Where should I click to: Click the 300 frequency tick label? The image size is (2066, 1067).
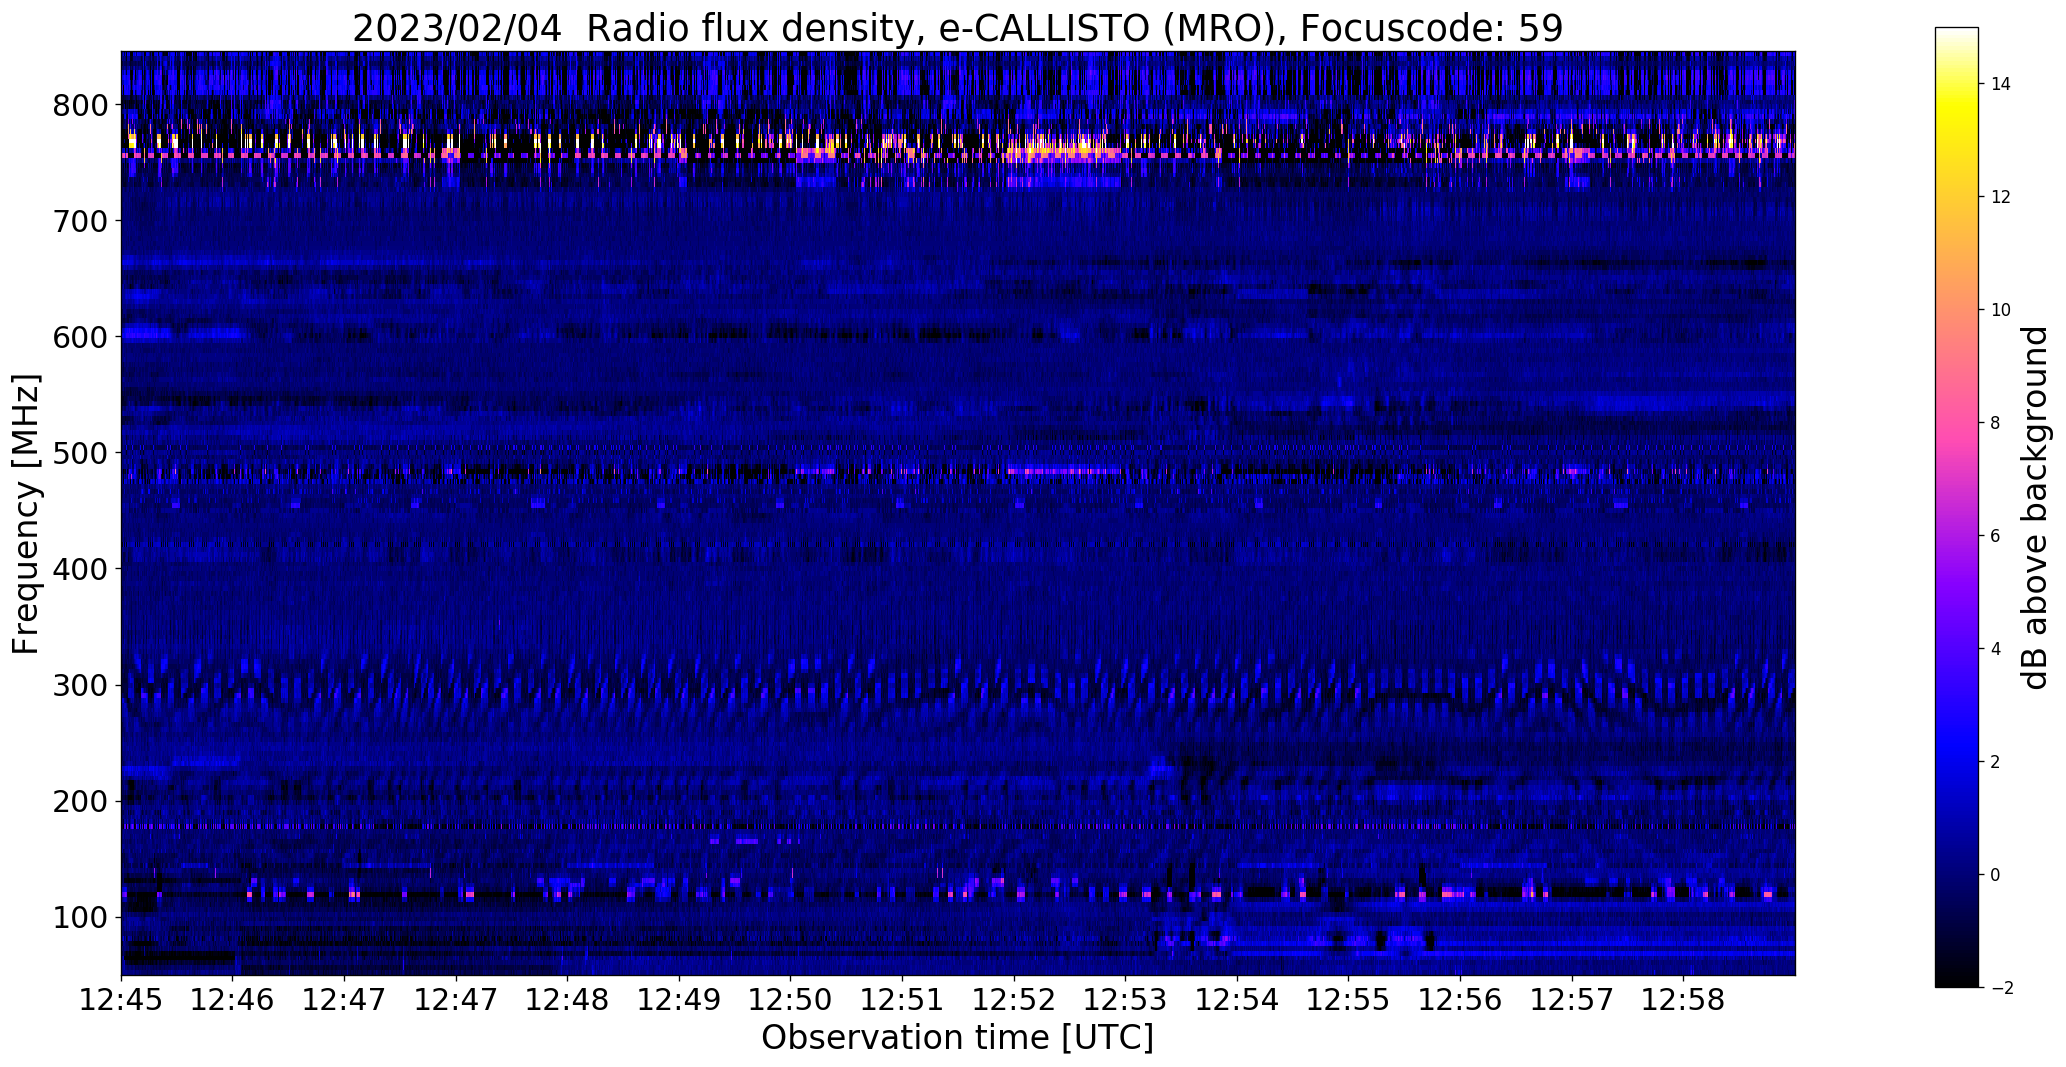point(81,685)
